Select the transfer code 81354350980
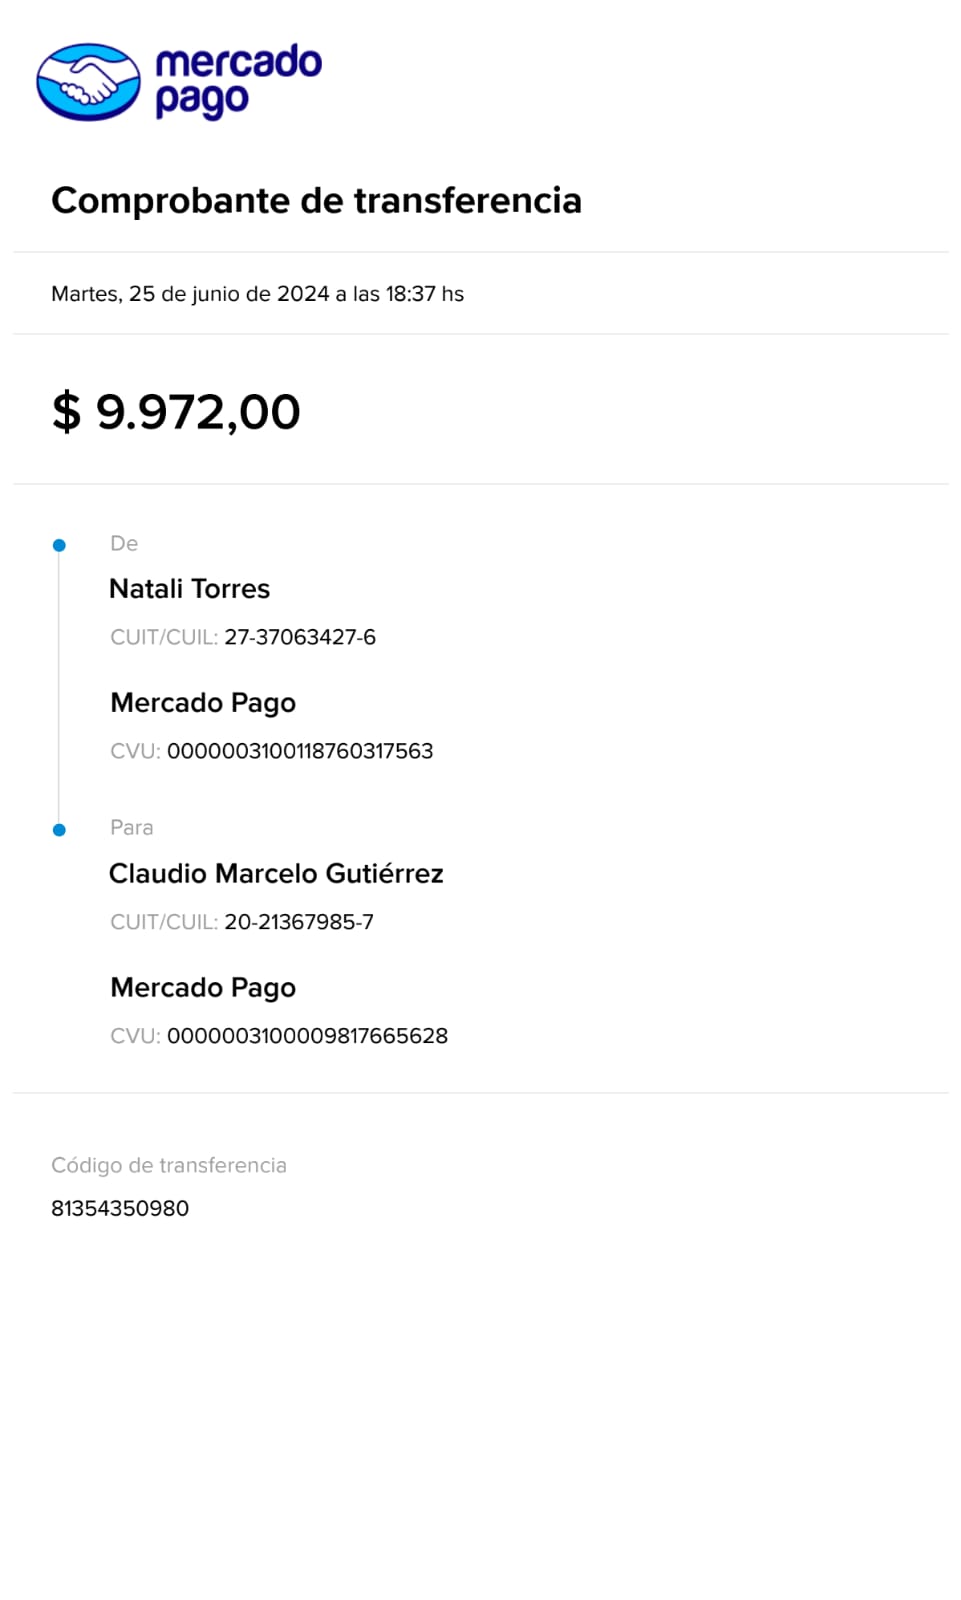The image size is (961, 1600). [x=120, y=1208]
